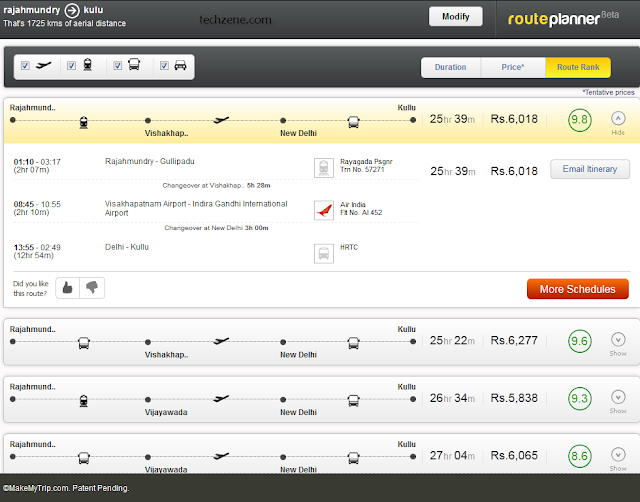
Task: Click train icon on the 25hr 39m route
Action: click(84, 122)
